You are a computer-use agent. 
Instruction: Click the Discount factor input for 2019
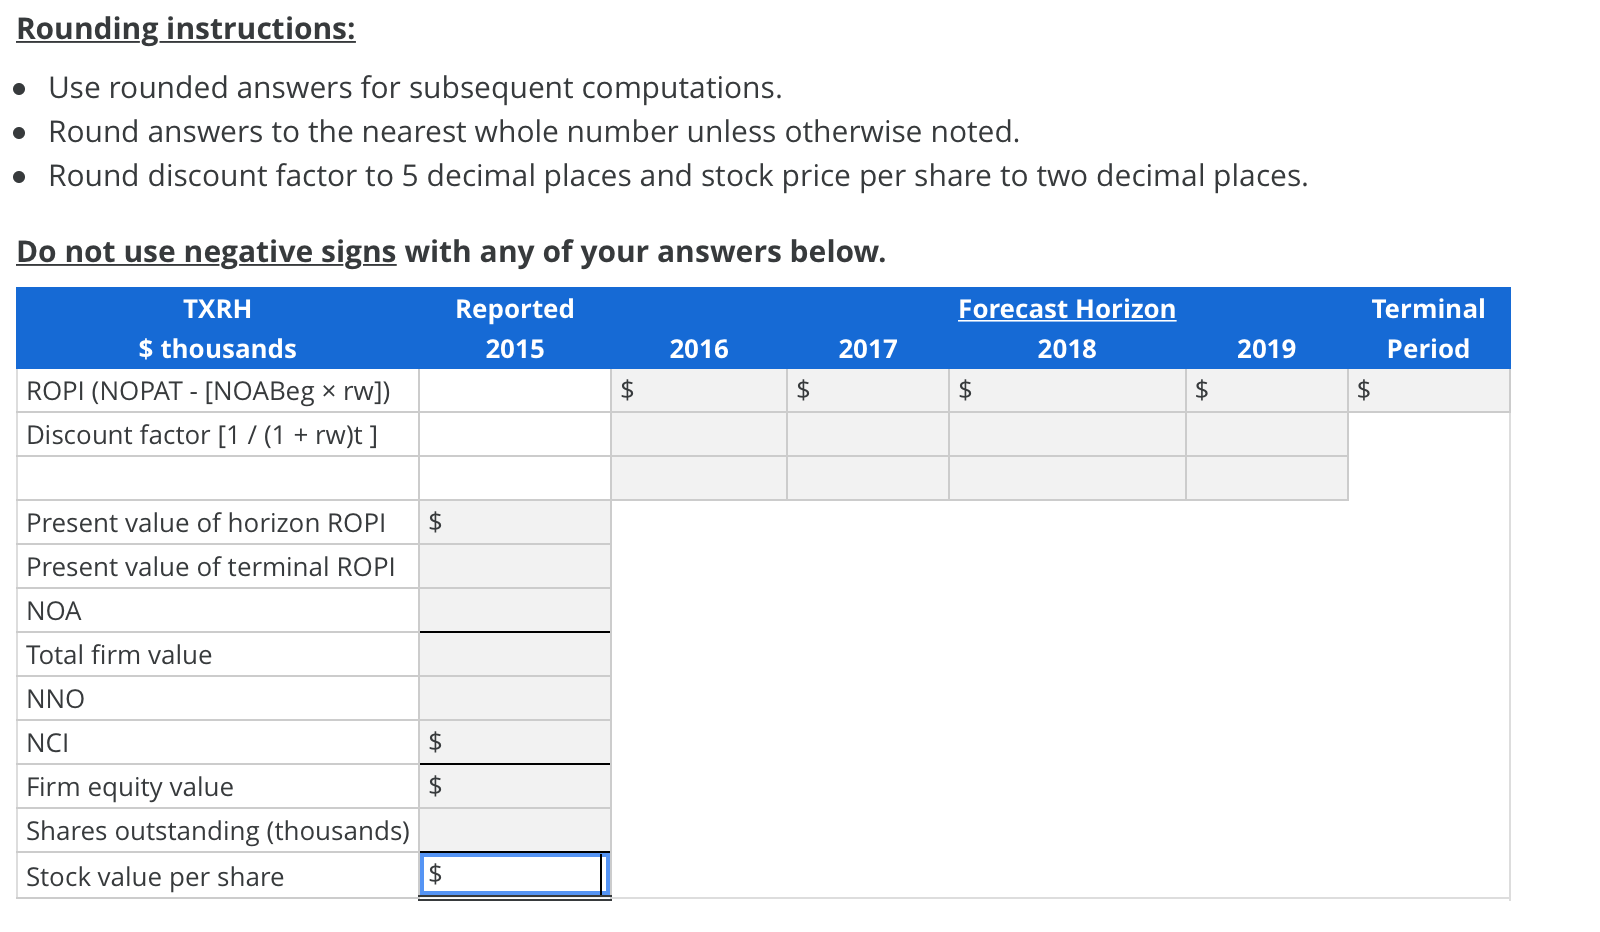click(x=1267, y=435)
